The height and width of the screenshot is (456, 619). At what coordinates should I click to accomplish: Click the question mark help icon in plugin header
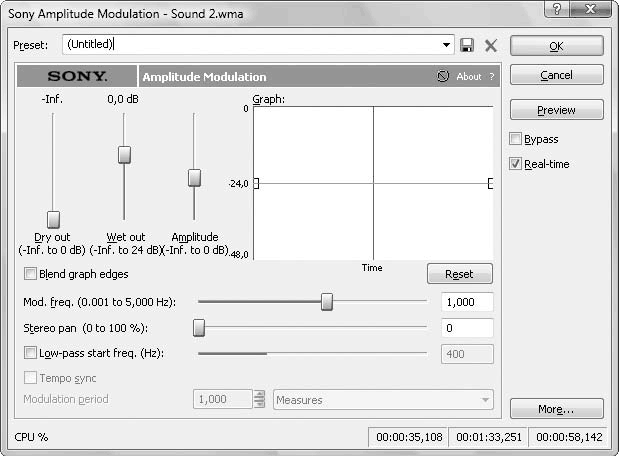(491, 76)
